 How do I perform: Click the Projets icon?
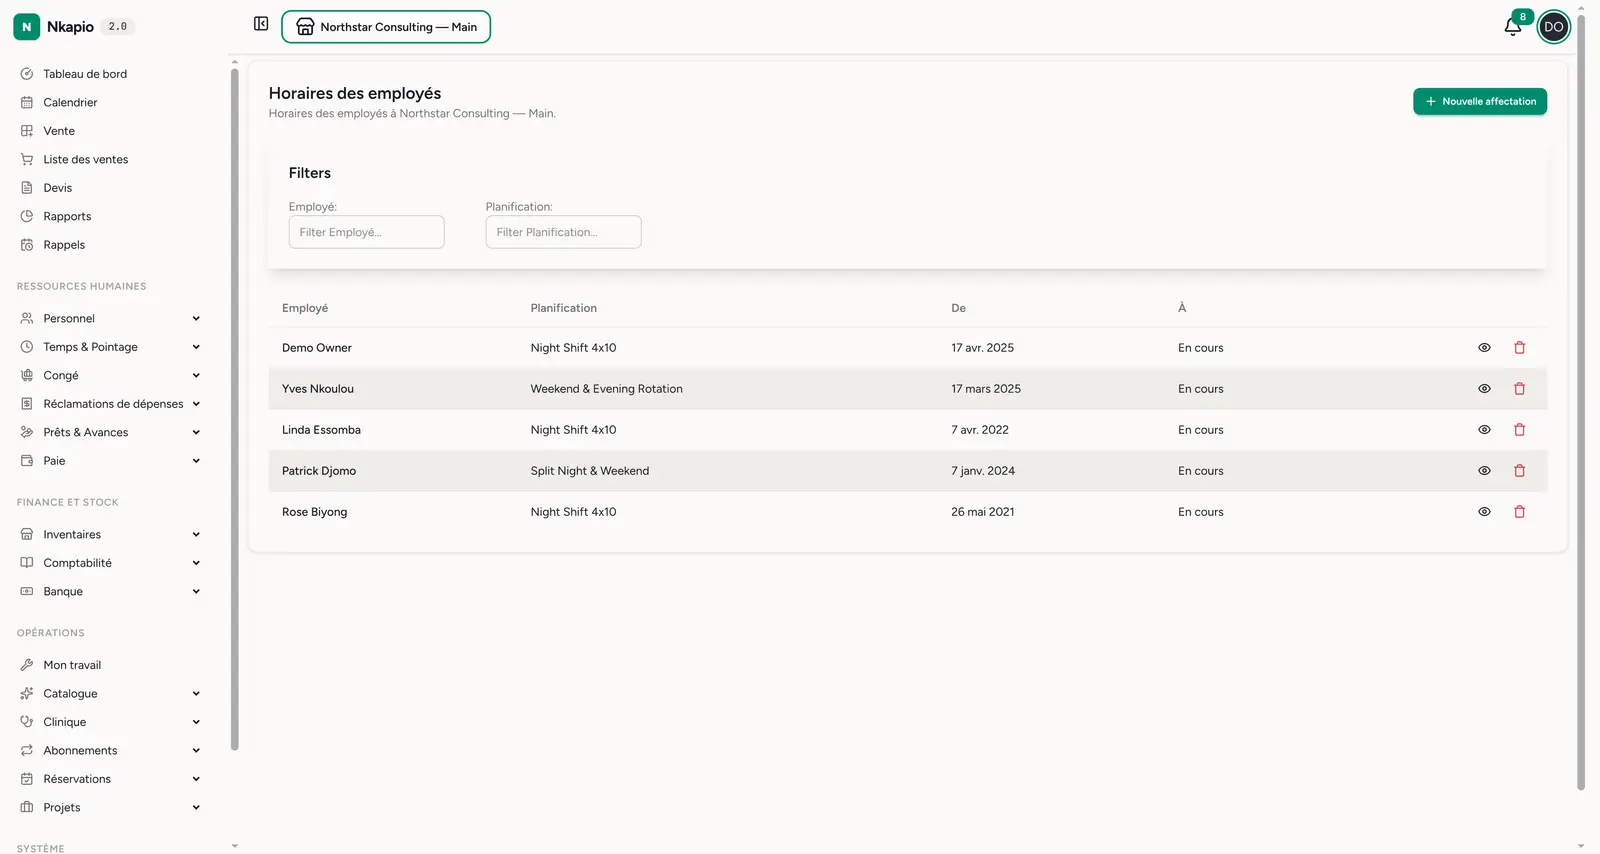coord(27,808)
